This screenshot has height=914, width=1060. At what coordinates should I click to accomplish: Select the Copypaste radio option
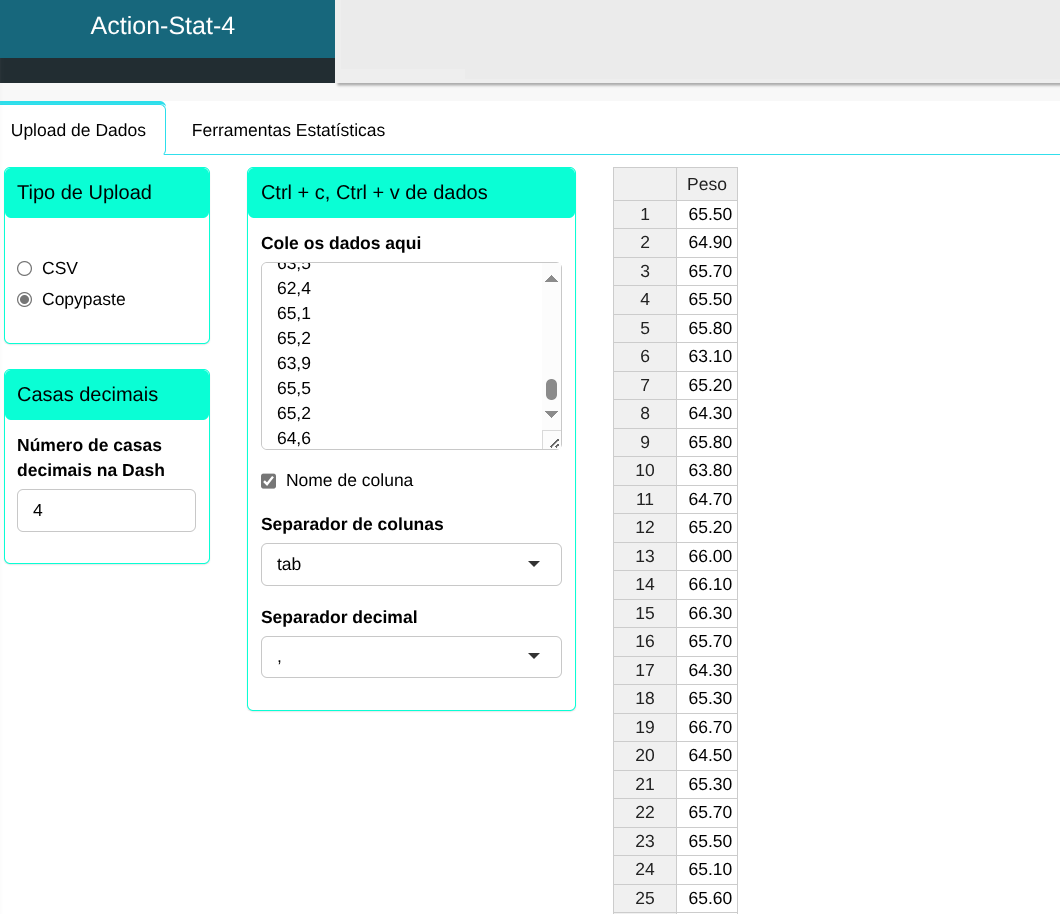click(25, 299)
